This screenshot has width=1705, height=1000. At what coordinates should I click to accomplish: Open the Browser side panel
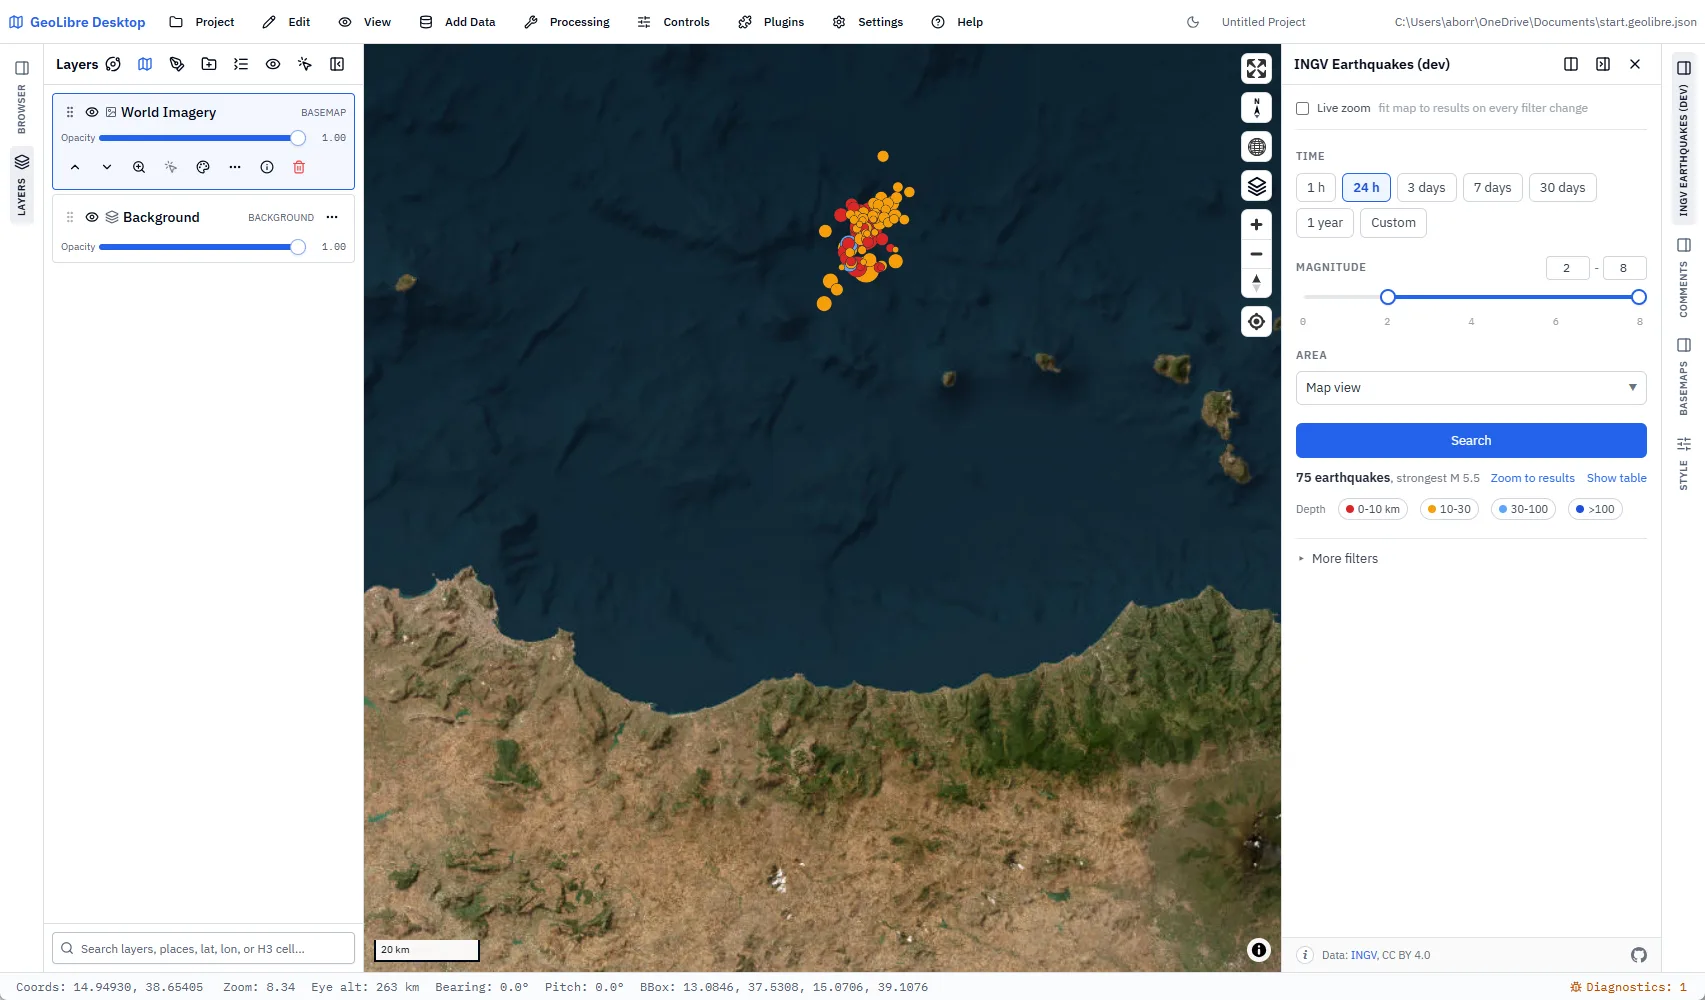[22, 95]
